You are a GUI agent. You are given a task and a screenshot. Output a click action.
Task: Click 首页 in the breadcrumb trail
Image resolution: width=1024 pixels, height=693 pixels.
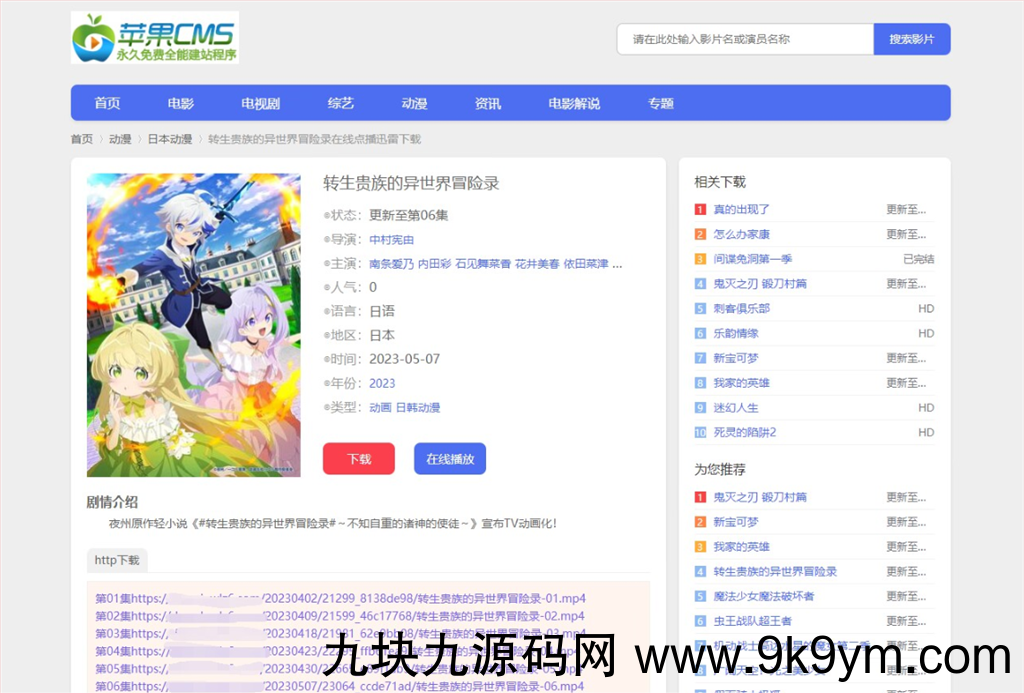click(82, 139)
